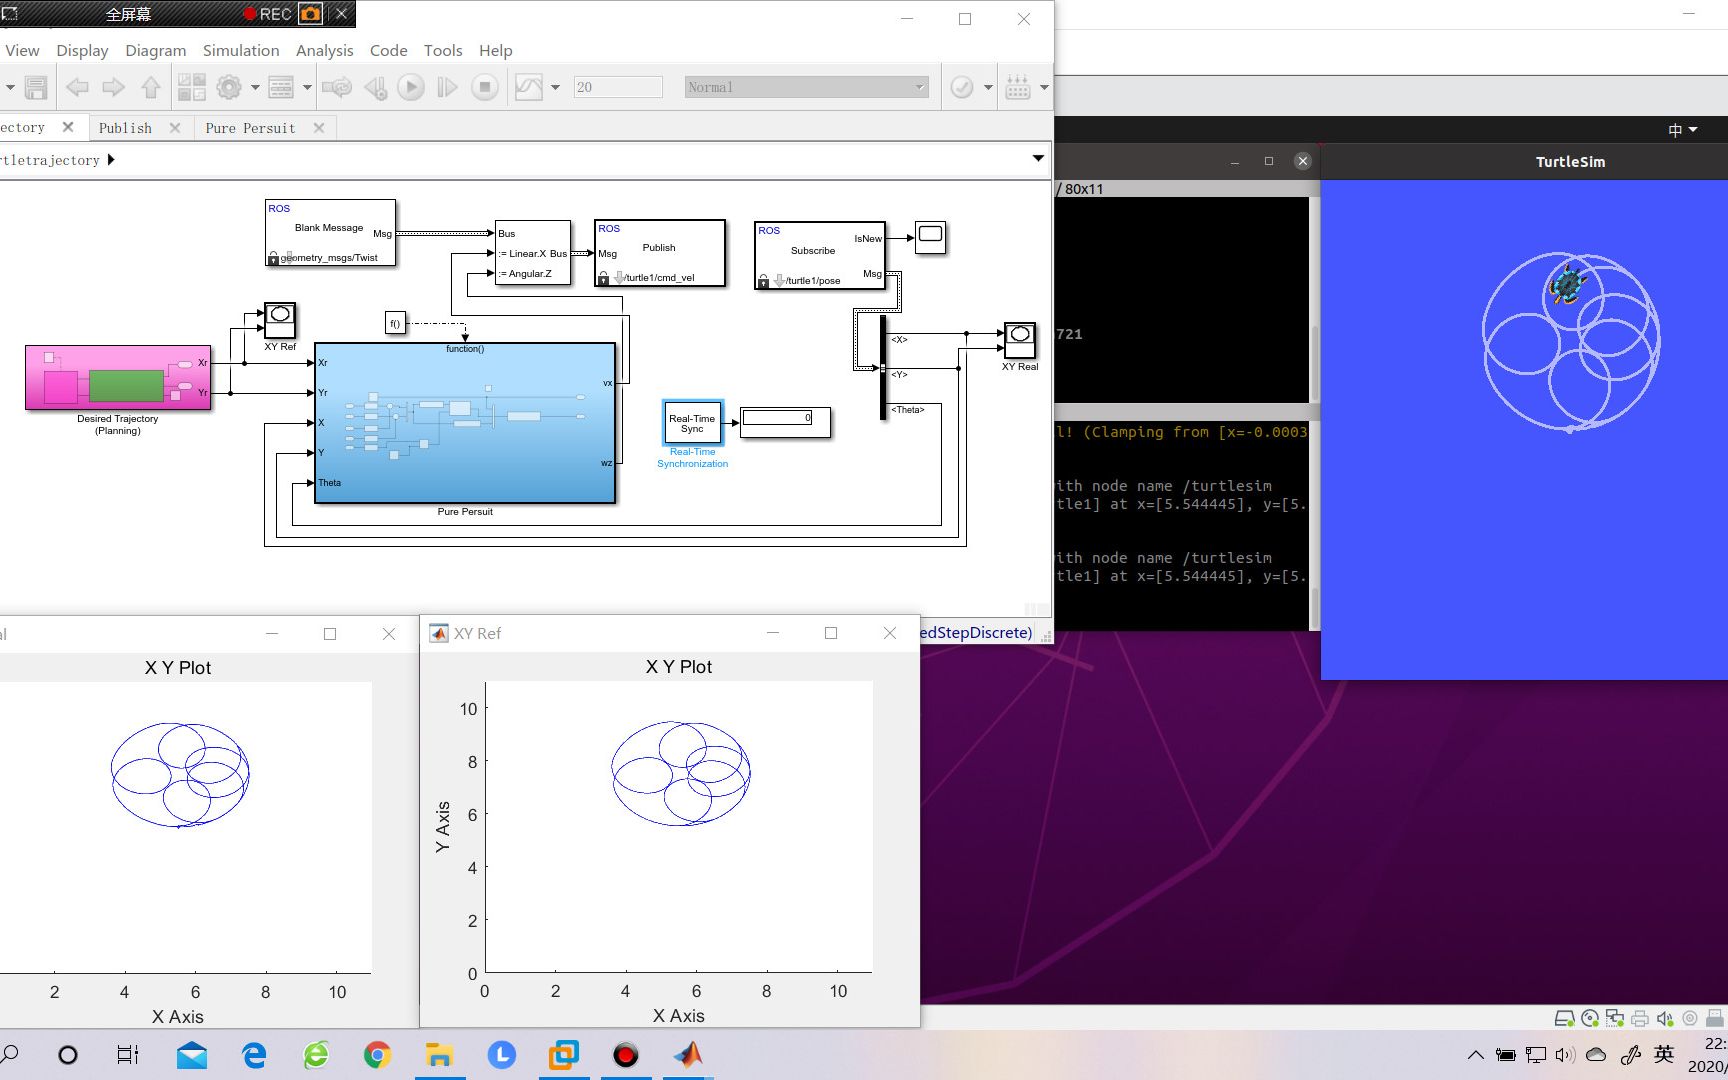The height and width of the screenshot is (1080, 1728).
Task: Close the Publish tab
Action: [x=175, y=128]
